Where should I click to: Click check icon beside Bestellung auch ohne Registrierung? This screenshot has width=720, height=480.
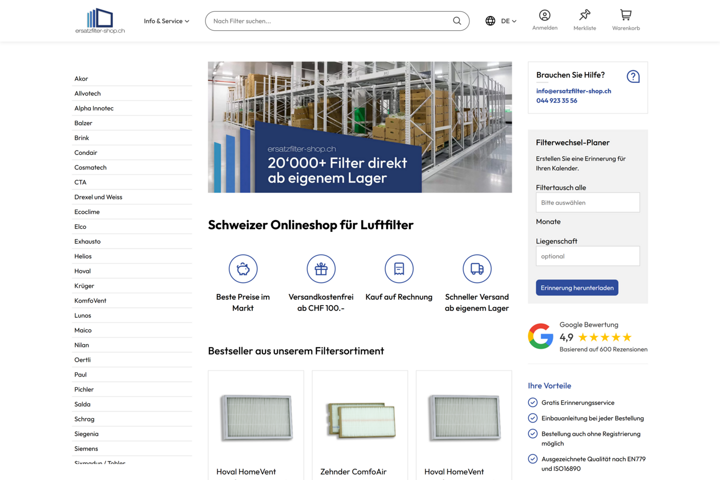click(x=533, y=434)
